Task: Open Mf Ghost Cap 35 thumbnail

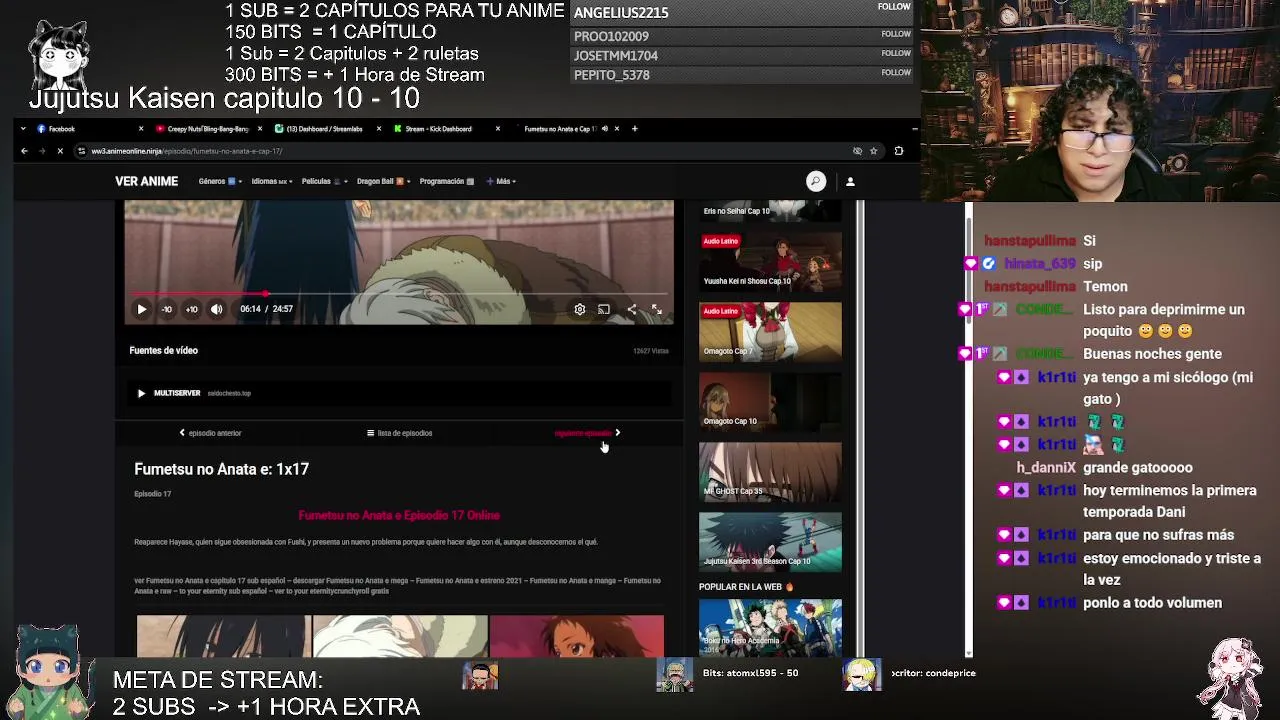Action: 770,471
